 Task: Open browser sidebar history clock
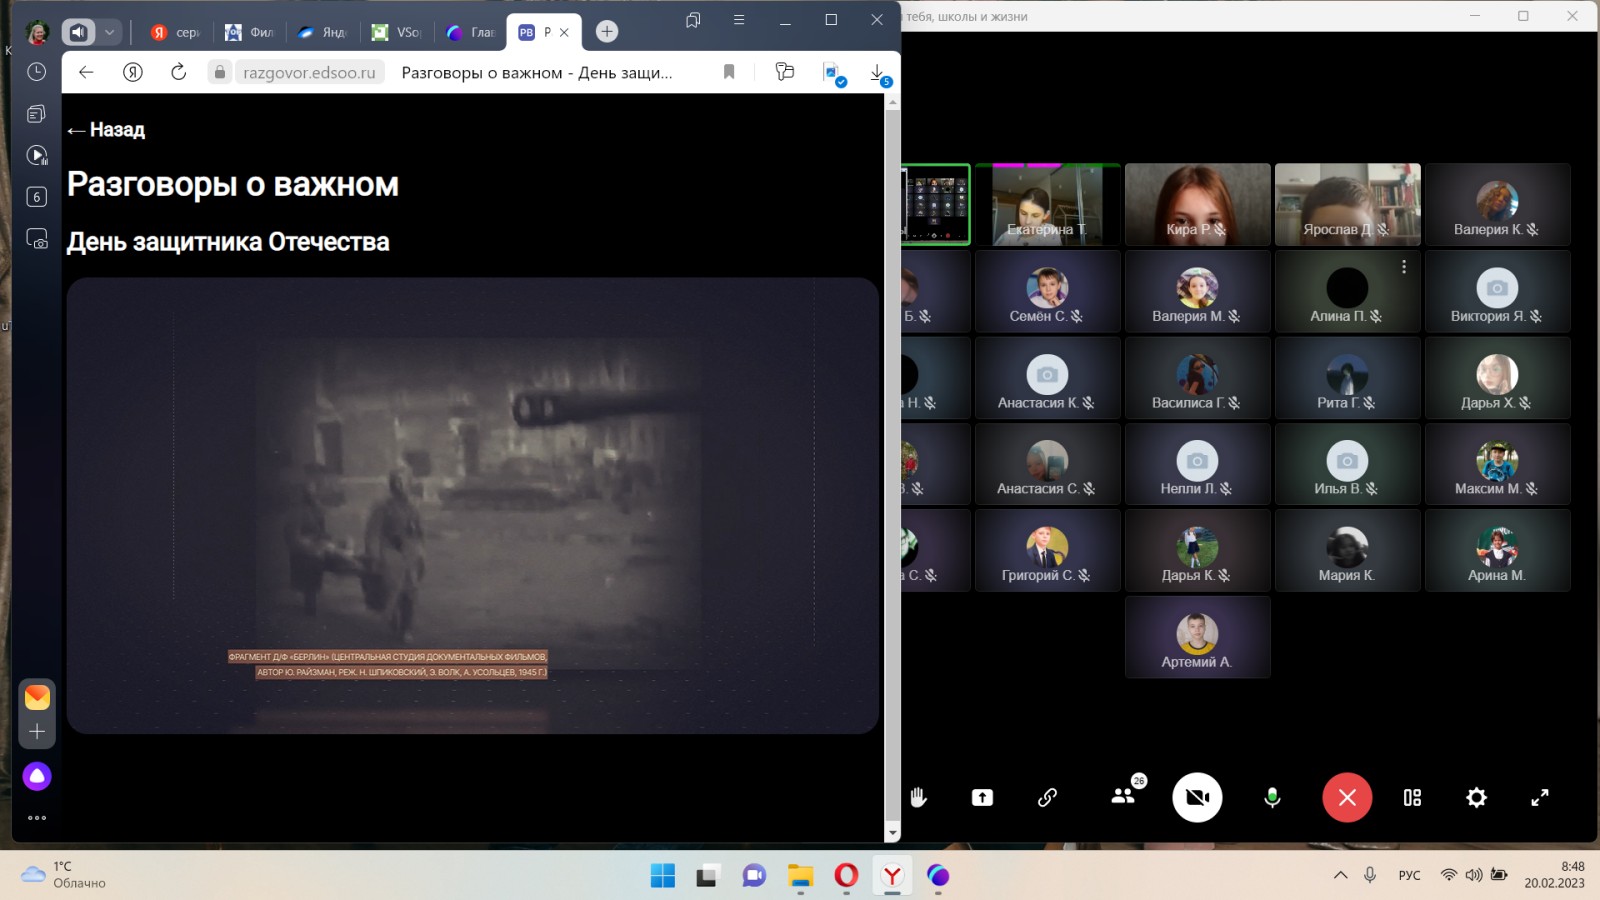(36, 72)
